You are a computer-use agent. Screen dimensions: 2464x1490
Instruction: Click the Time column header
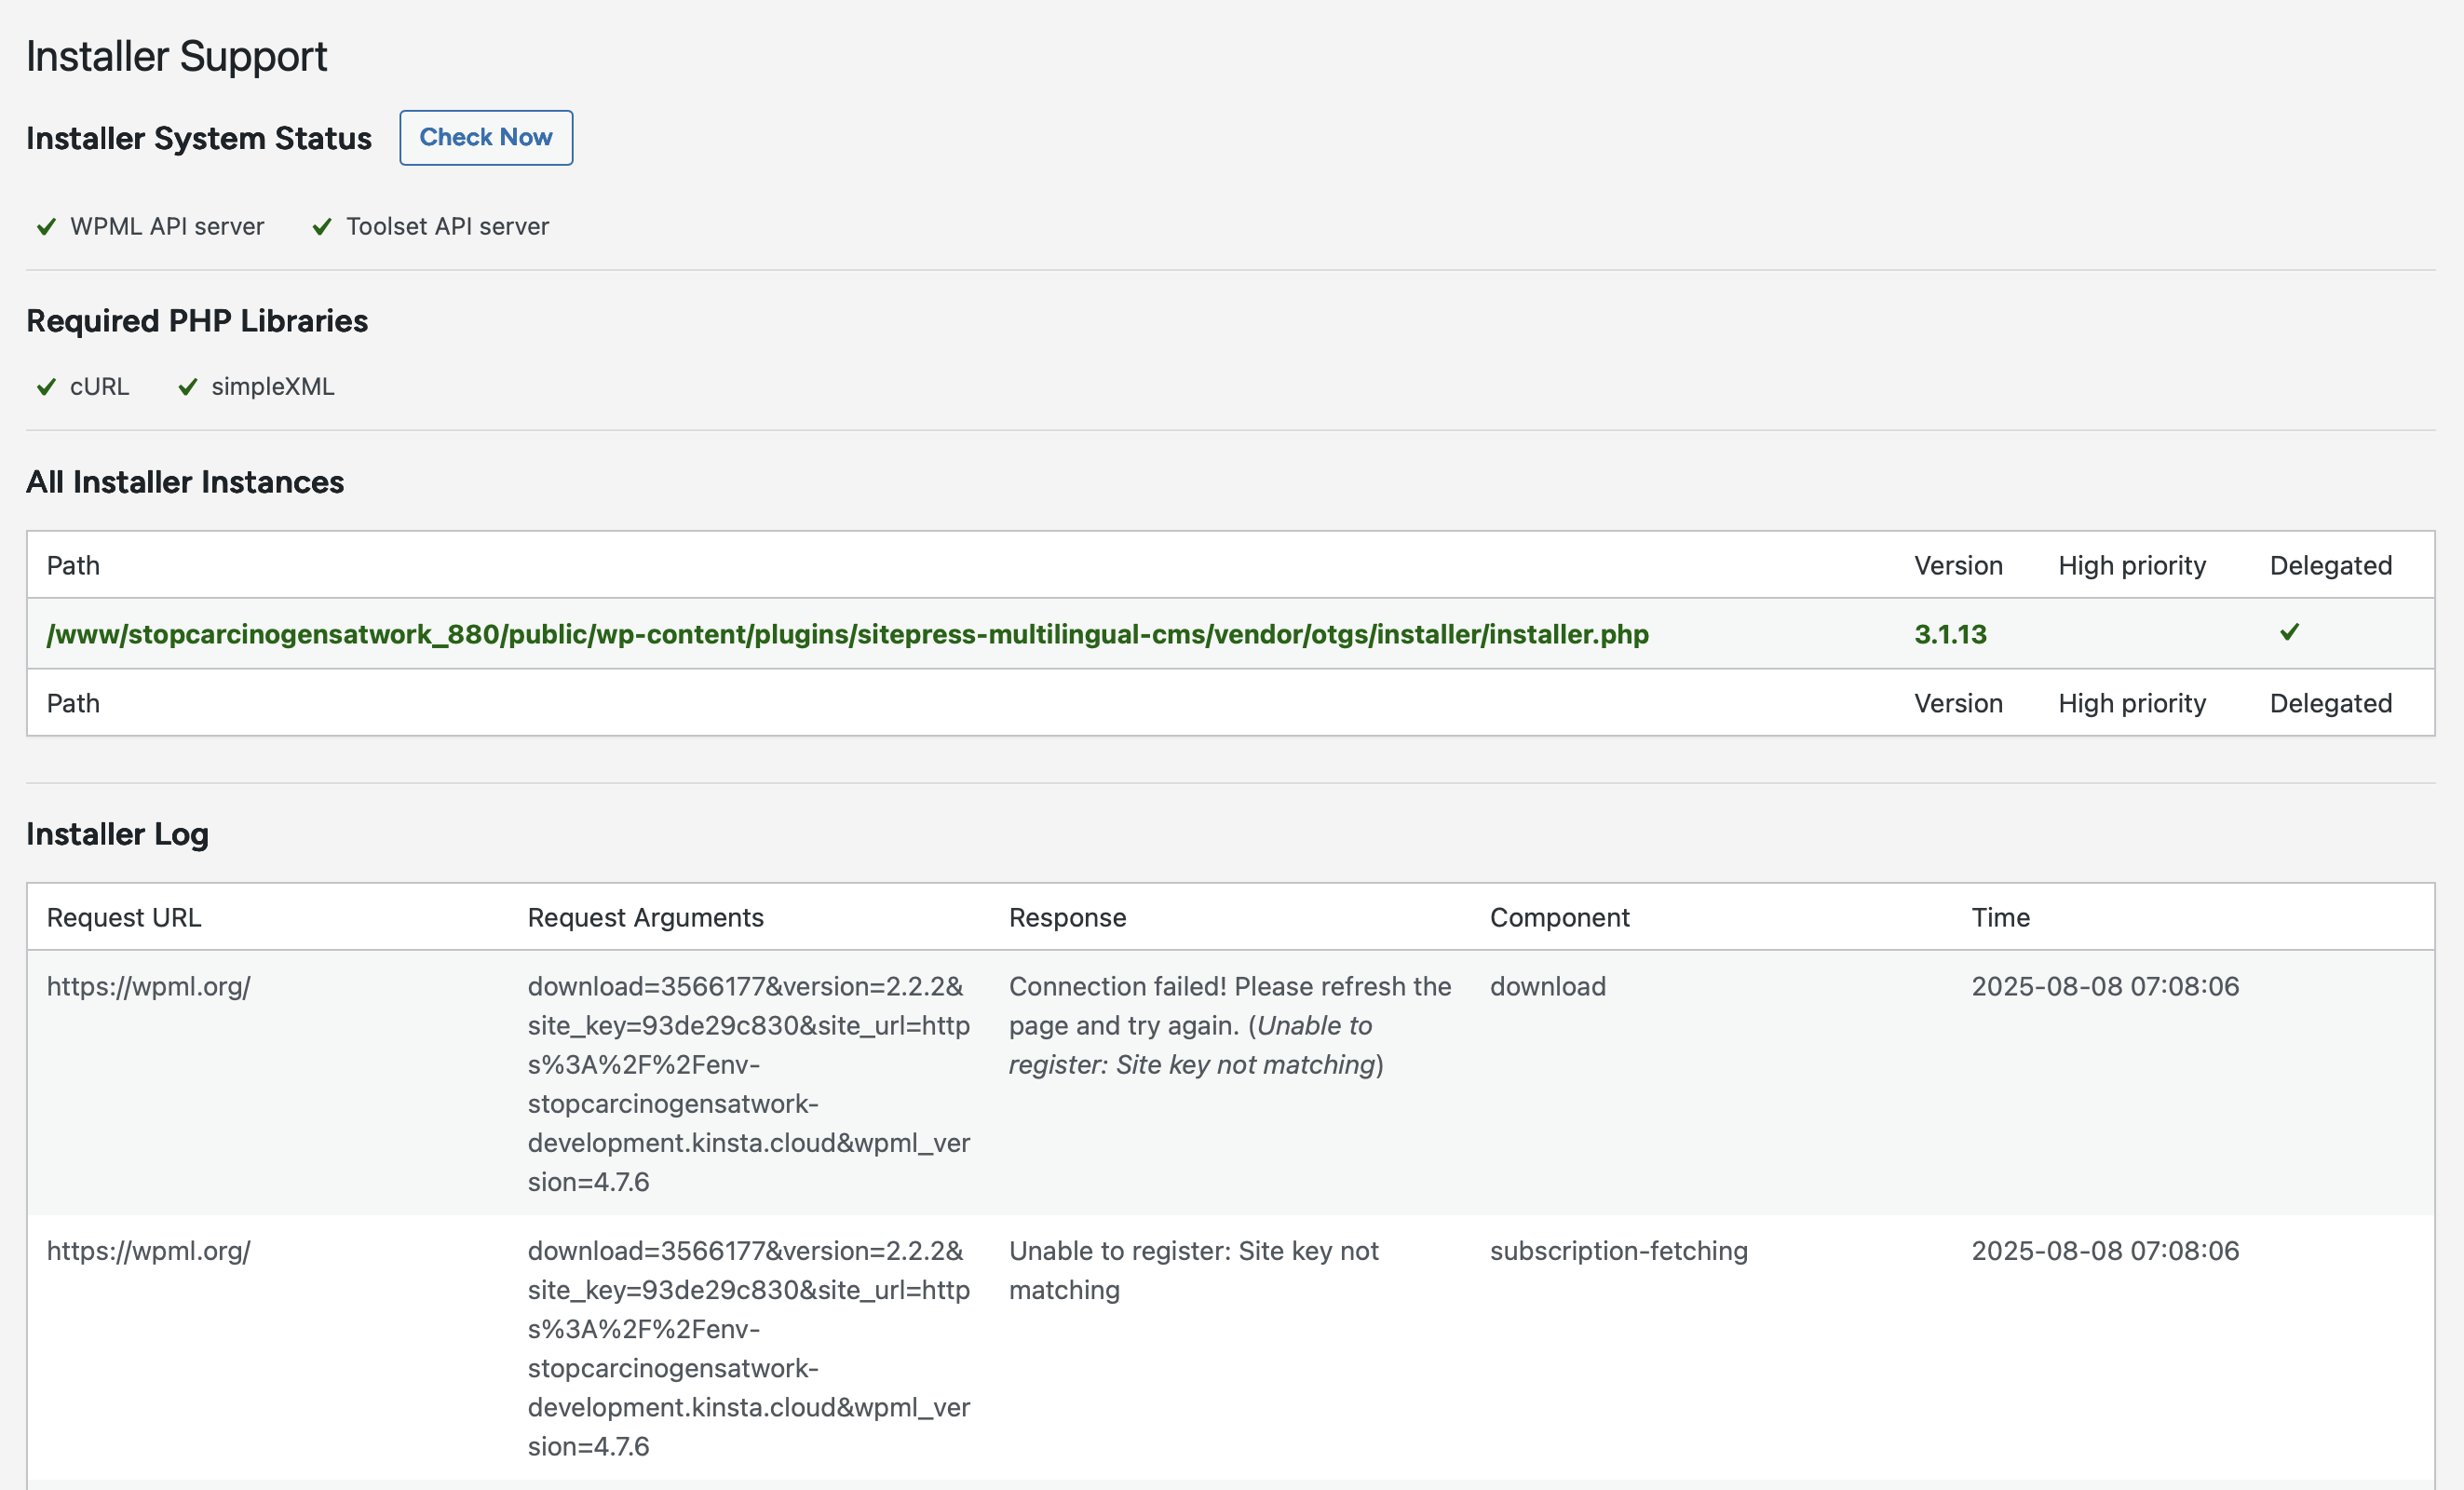click(2000, 917)
